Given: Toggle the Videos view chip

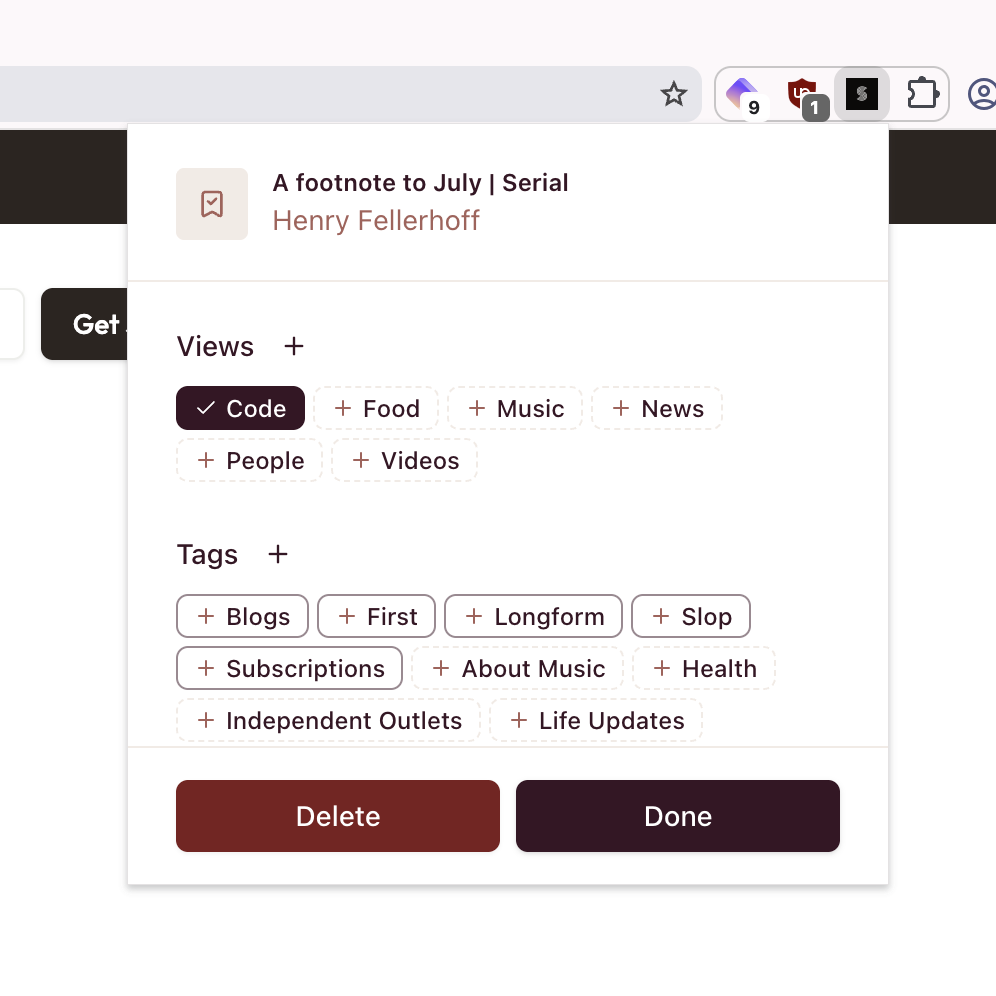Looking at the screenshot, I should pos(405,460).
